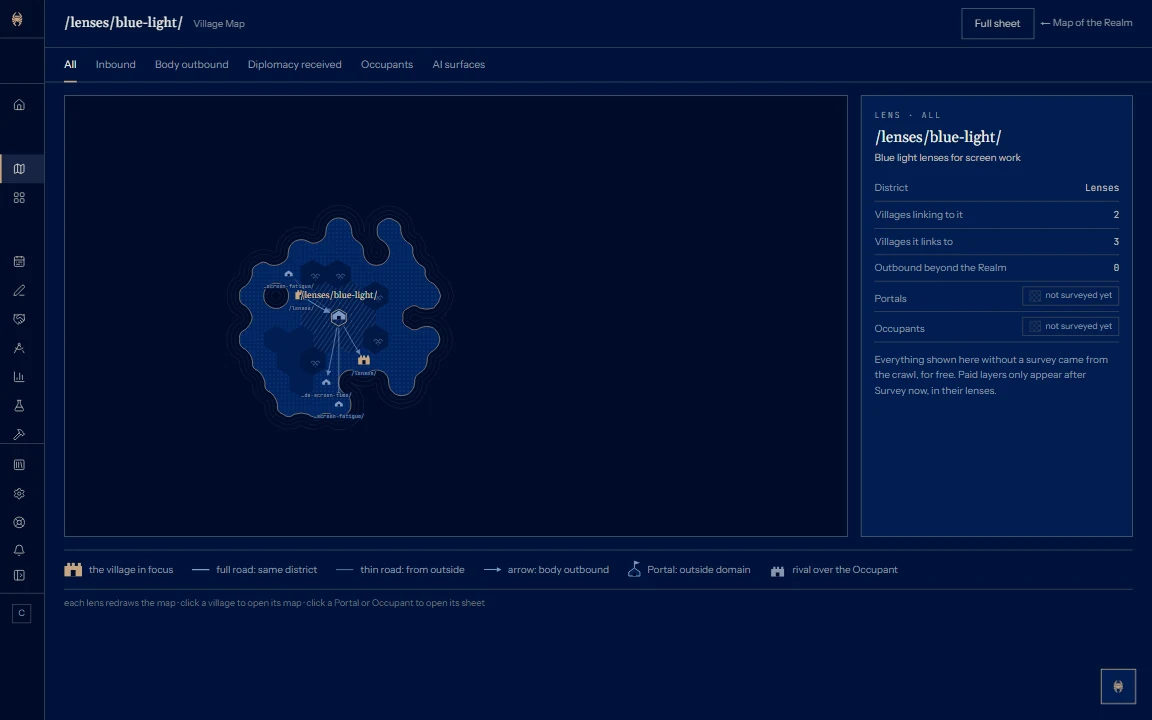Click 'not surveyed yet' in the Occupants row
The width and height of the screenshot is (1152, 720).
[x=1070, y=326]
